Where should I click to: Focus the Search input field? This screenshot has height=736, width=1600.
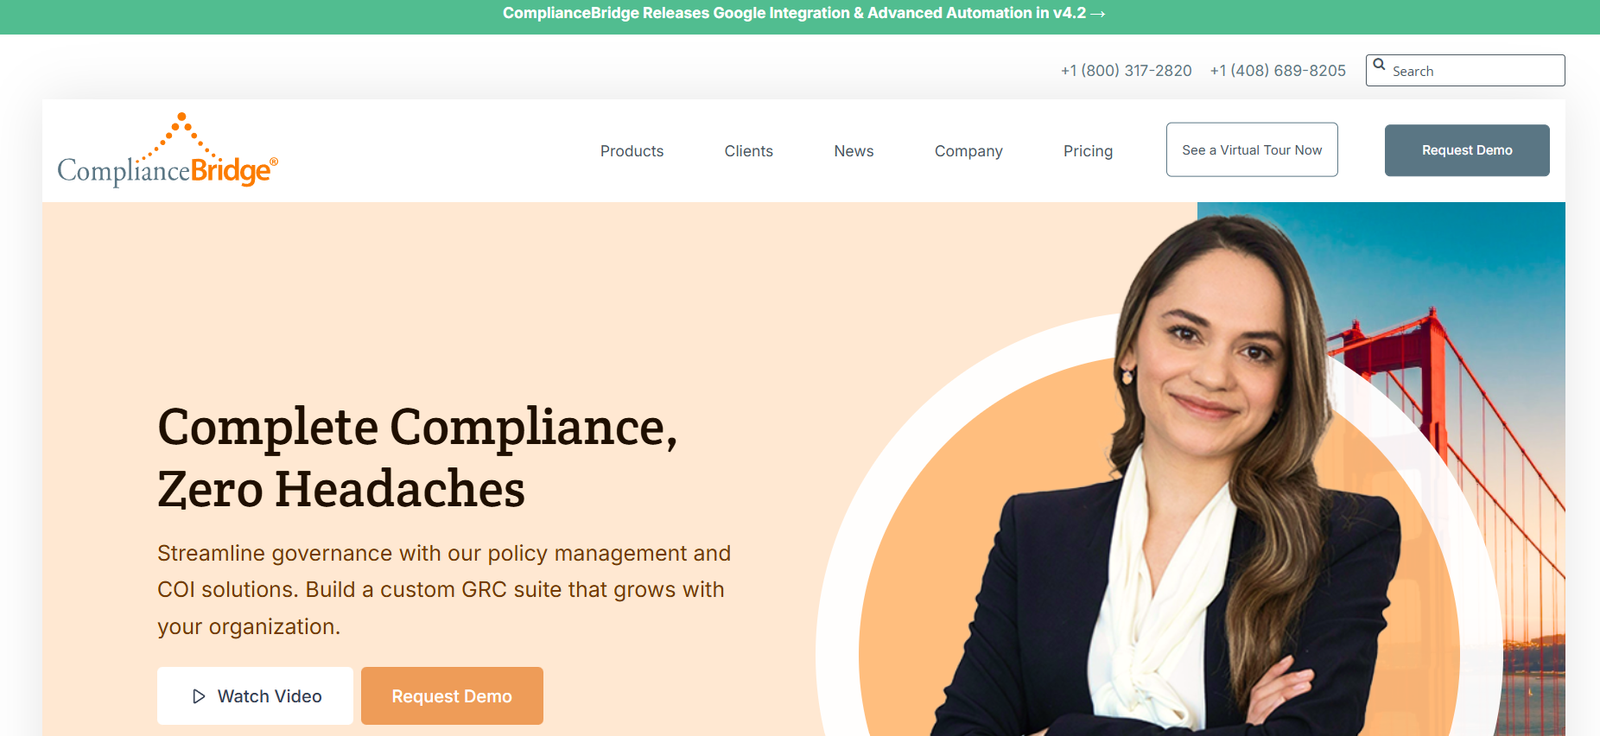[1465, 70]
